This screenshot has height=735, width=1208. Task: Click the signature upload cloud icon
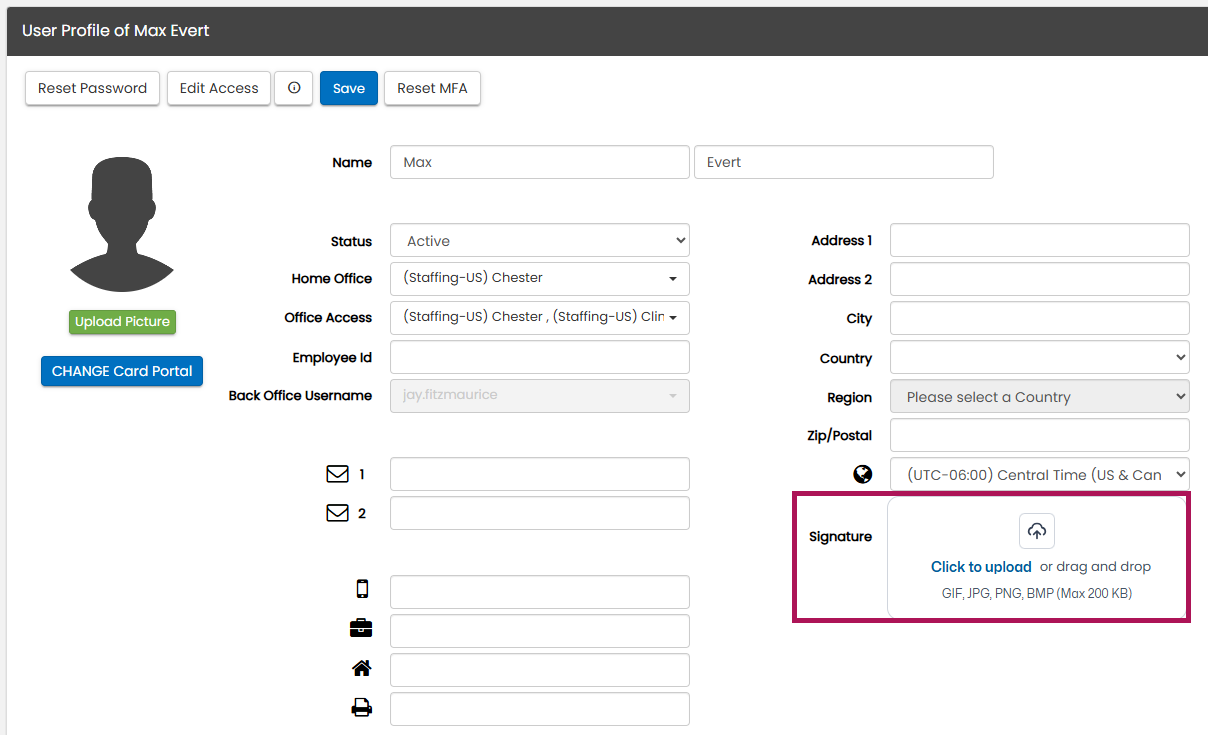click(1037, 531)
